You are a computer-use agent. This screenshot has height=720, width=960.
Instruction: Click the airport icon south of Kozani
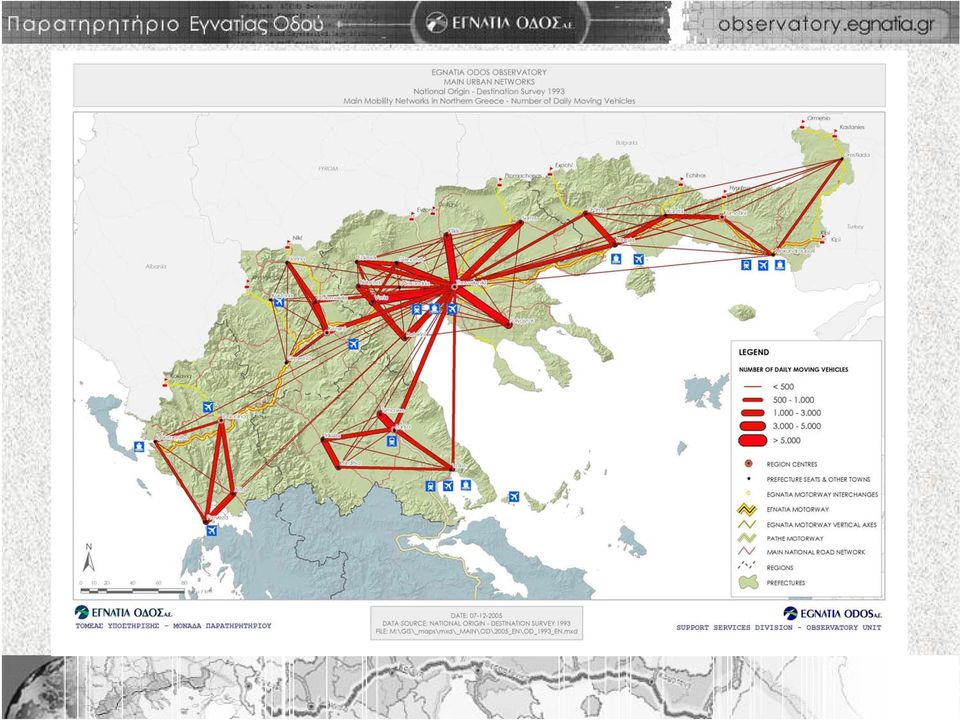(x=353, y=344)
